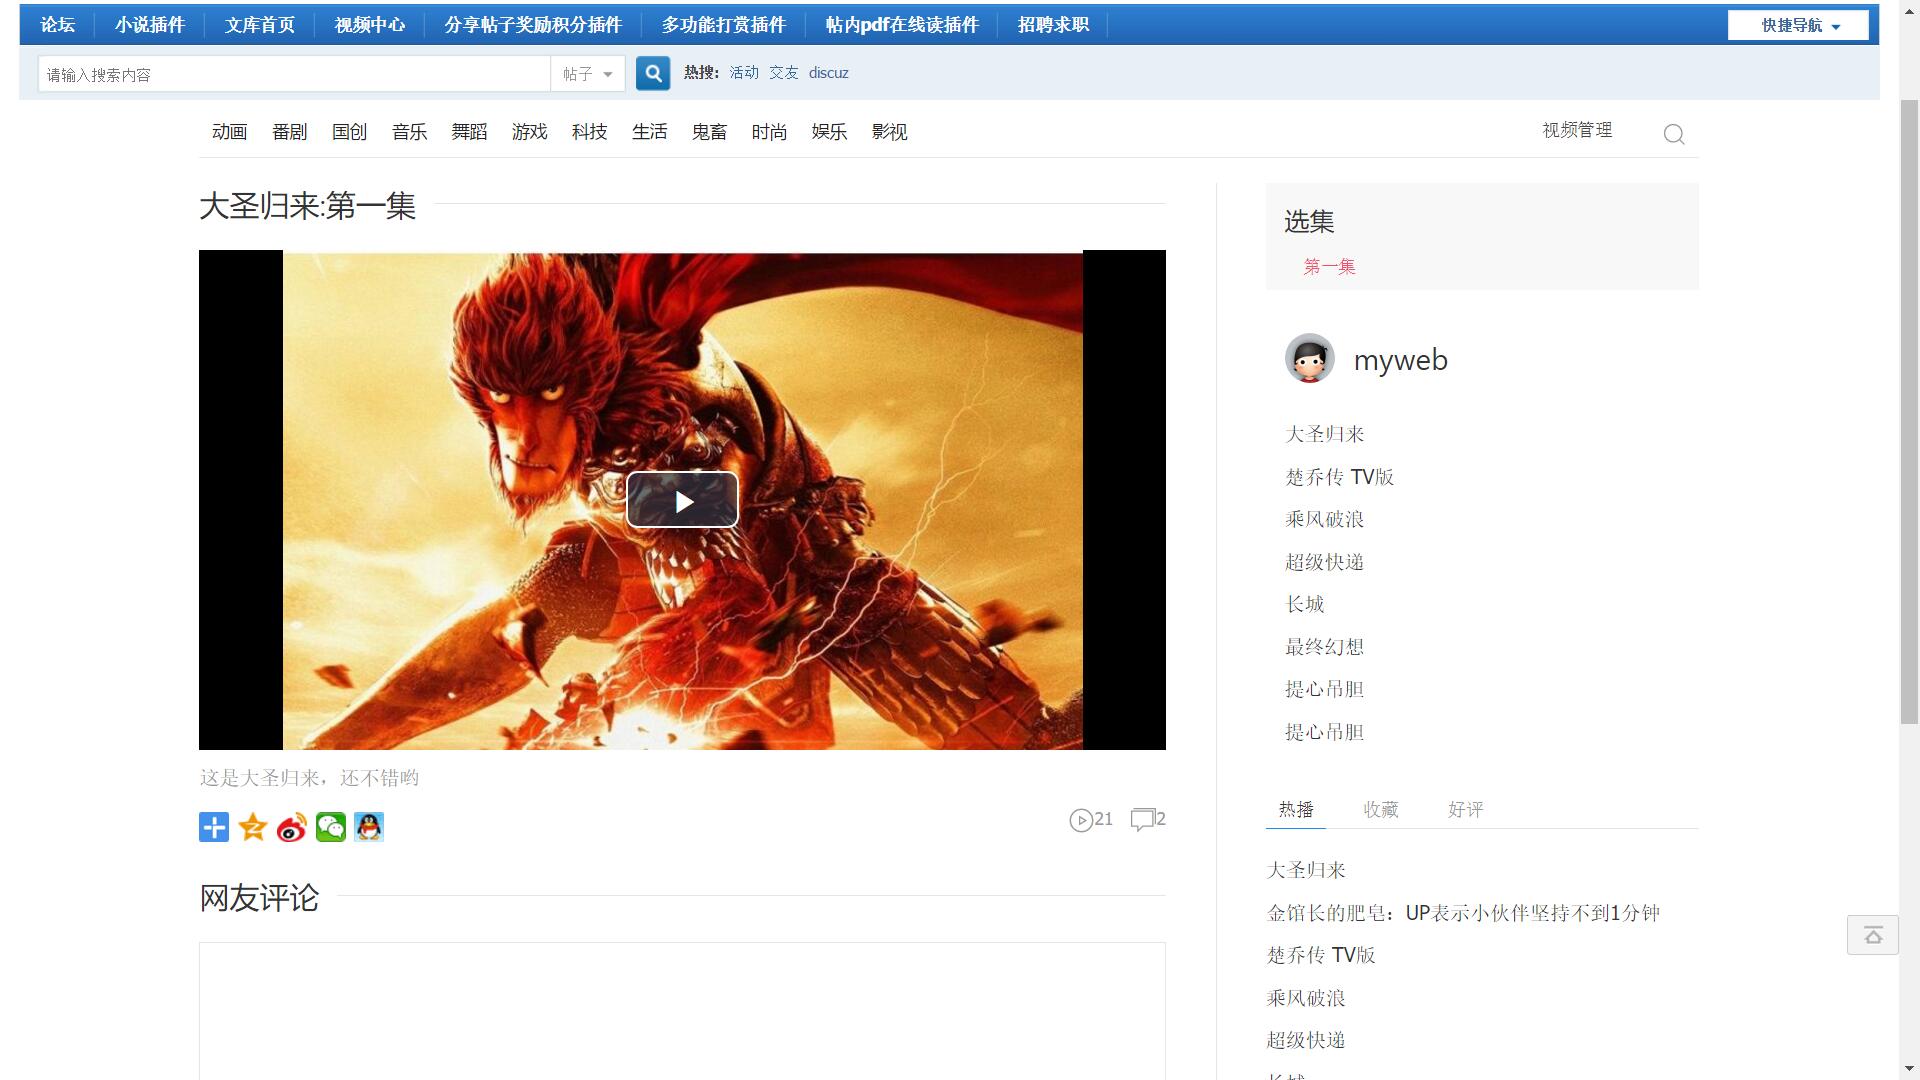Click the blue plus share icon
This screenshot has width=1920, height=1080.
tap(214, 827)
